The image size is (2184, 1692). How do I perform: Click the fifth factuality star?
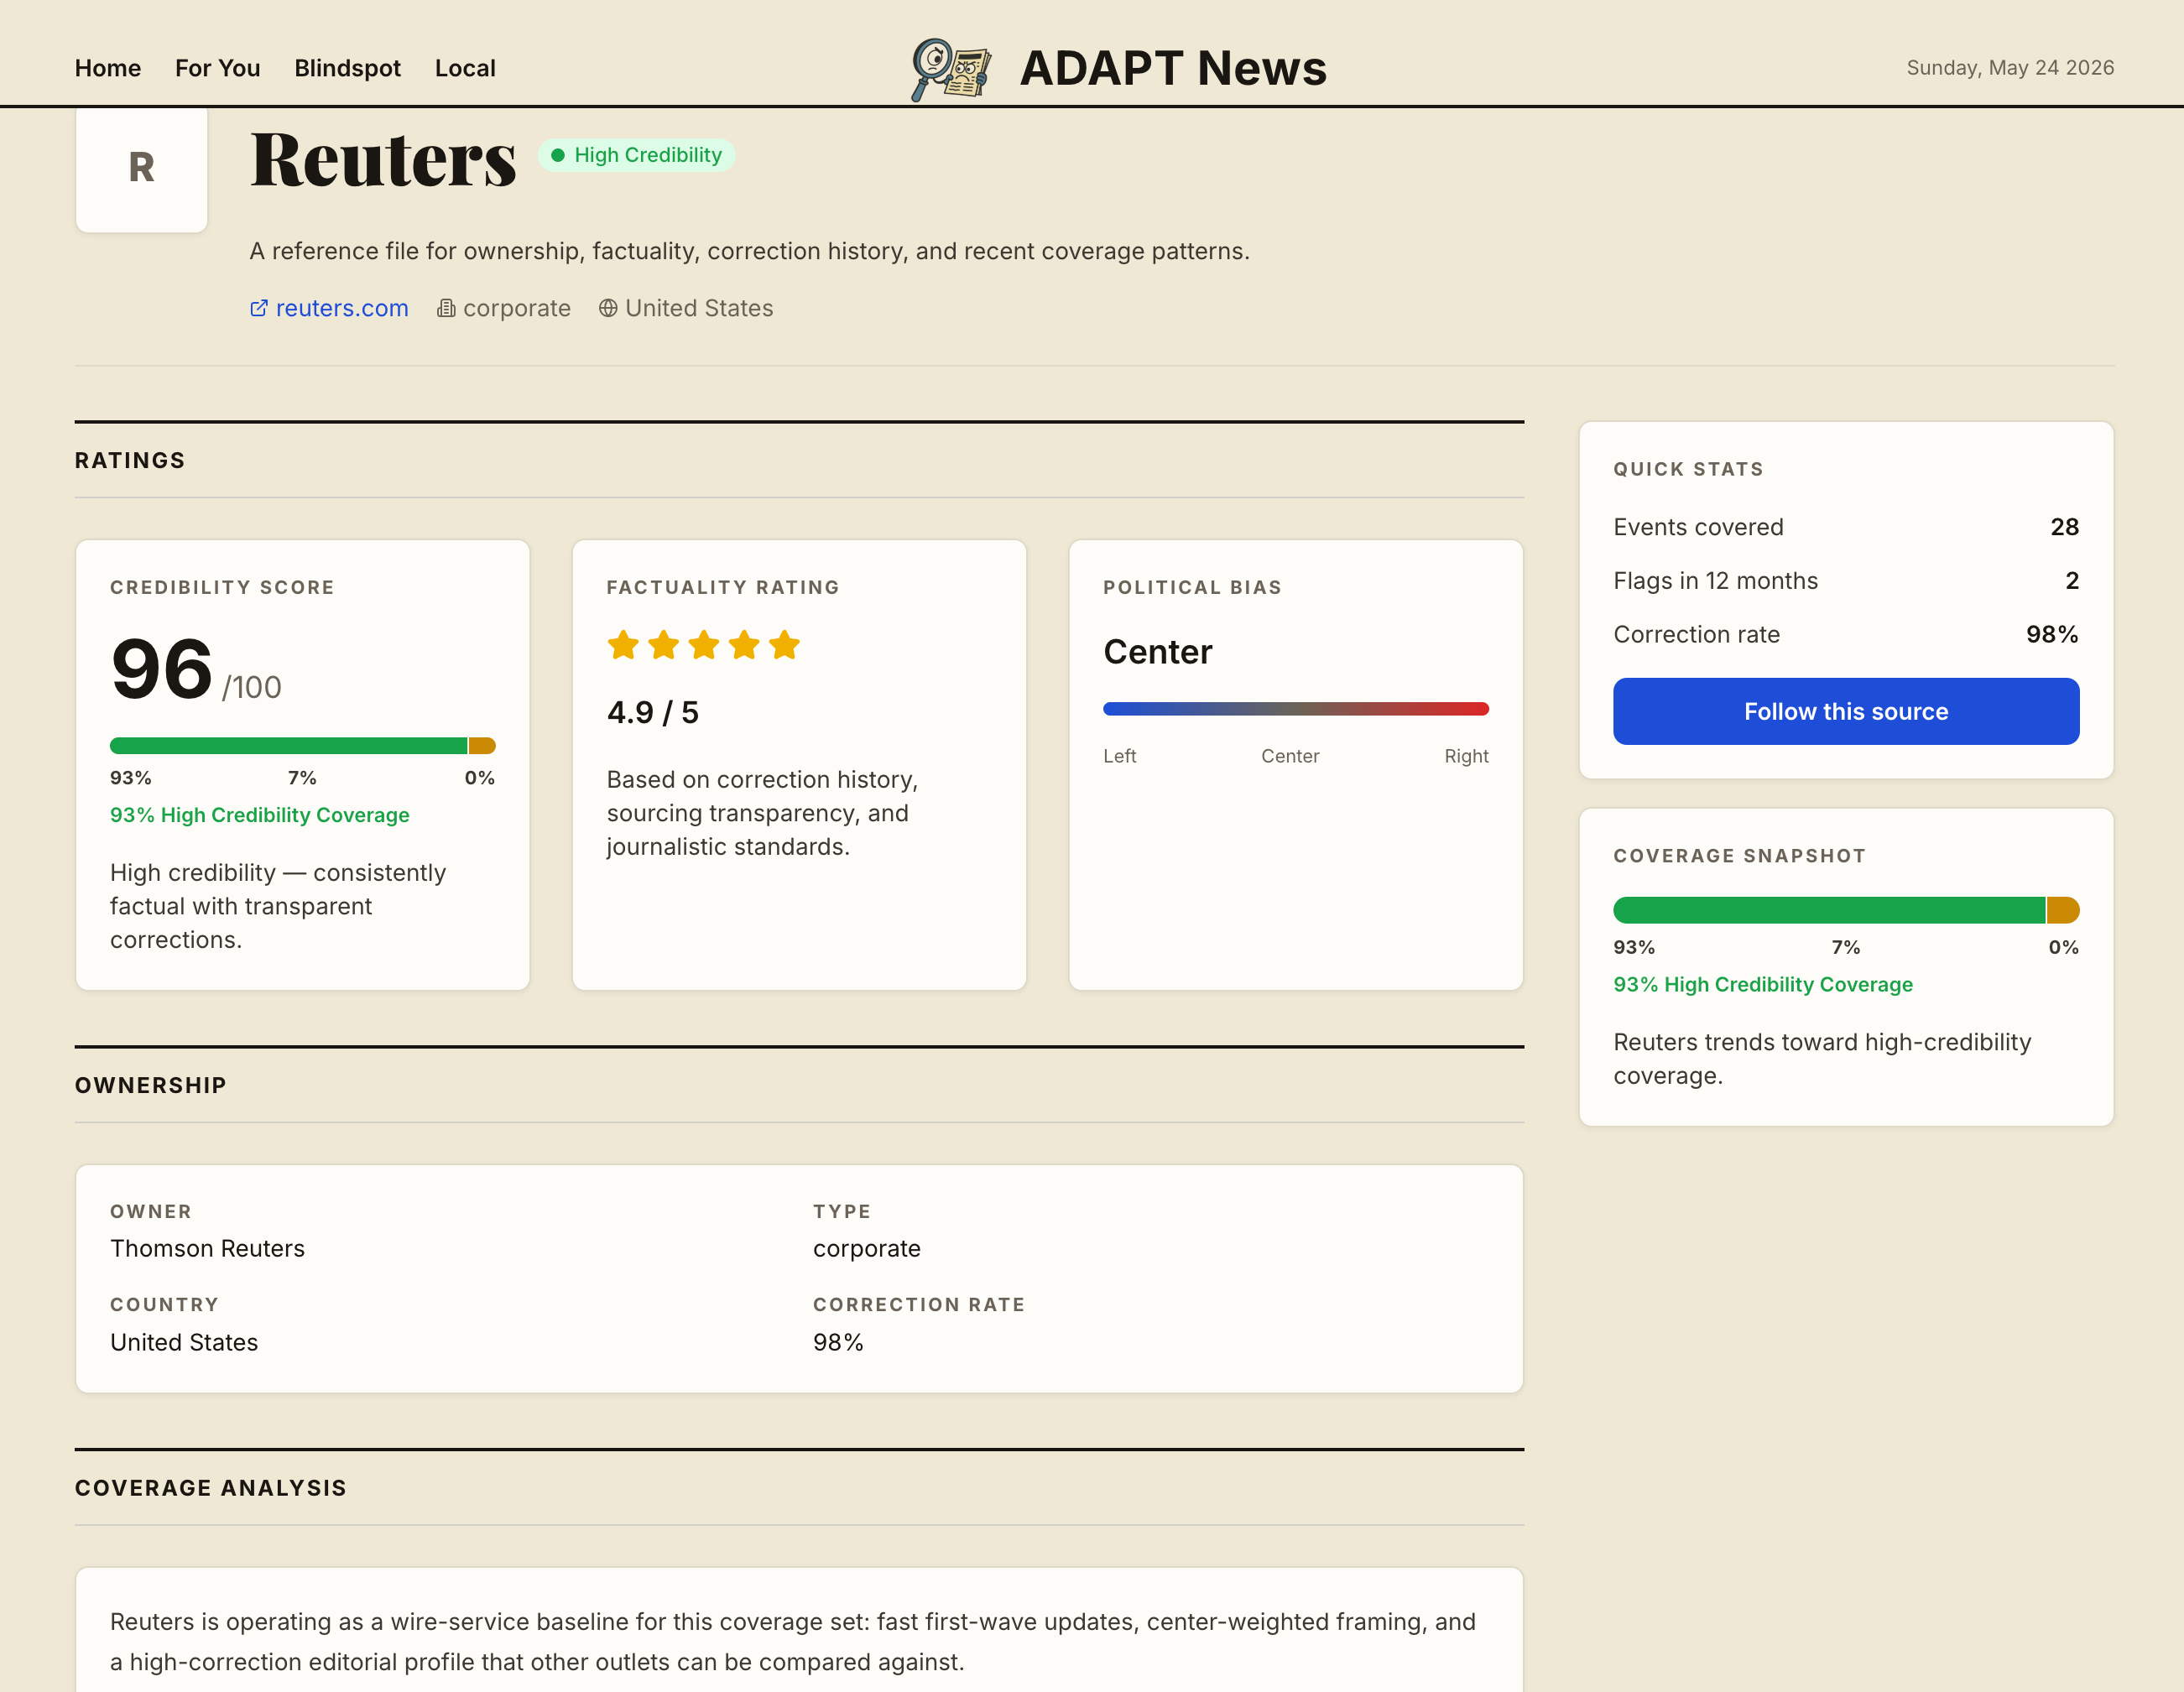(785, 645)
